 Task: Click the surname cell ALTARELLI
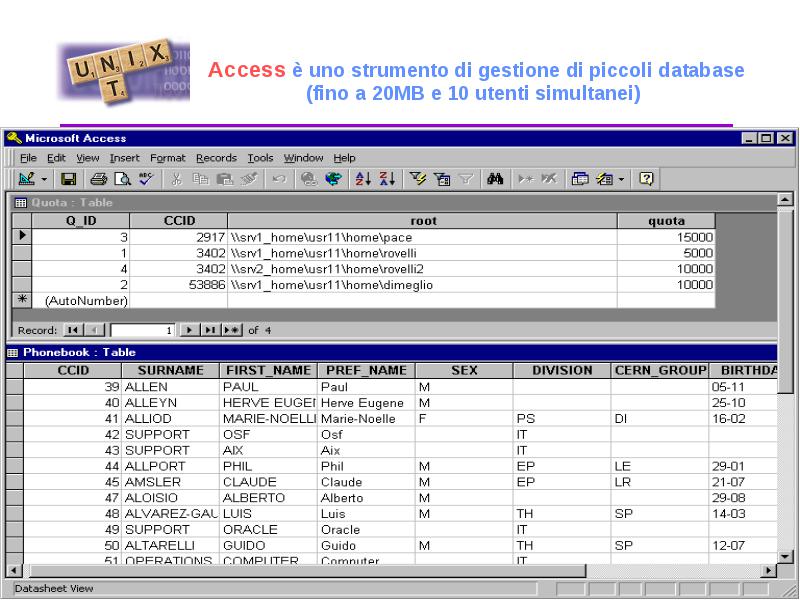[170, 546]
